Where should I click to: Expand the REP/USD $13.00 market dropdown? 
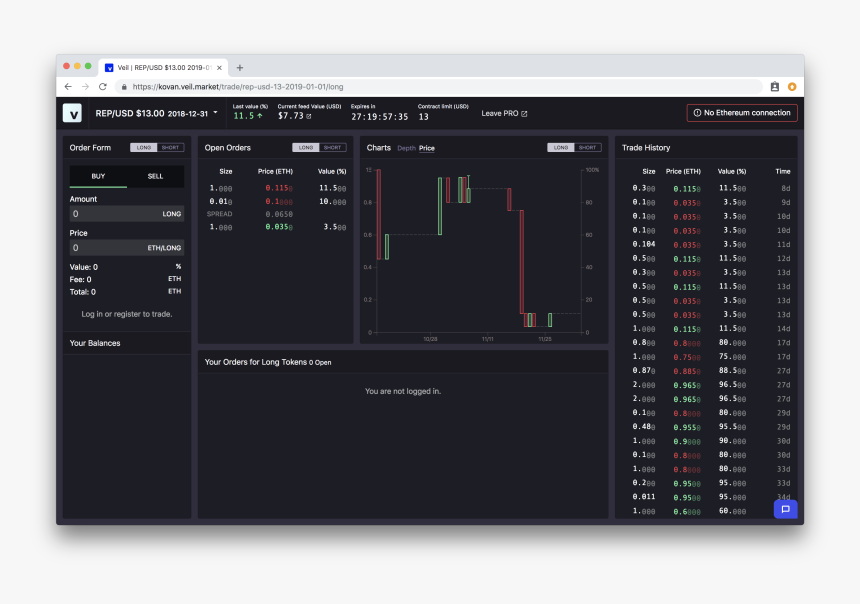click(x=215, y=113)
